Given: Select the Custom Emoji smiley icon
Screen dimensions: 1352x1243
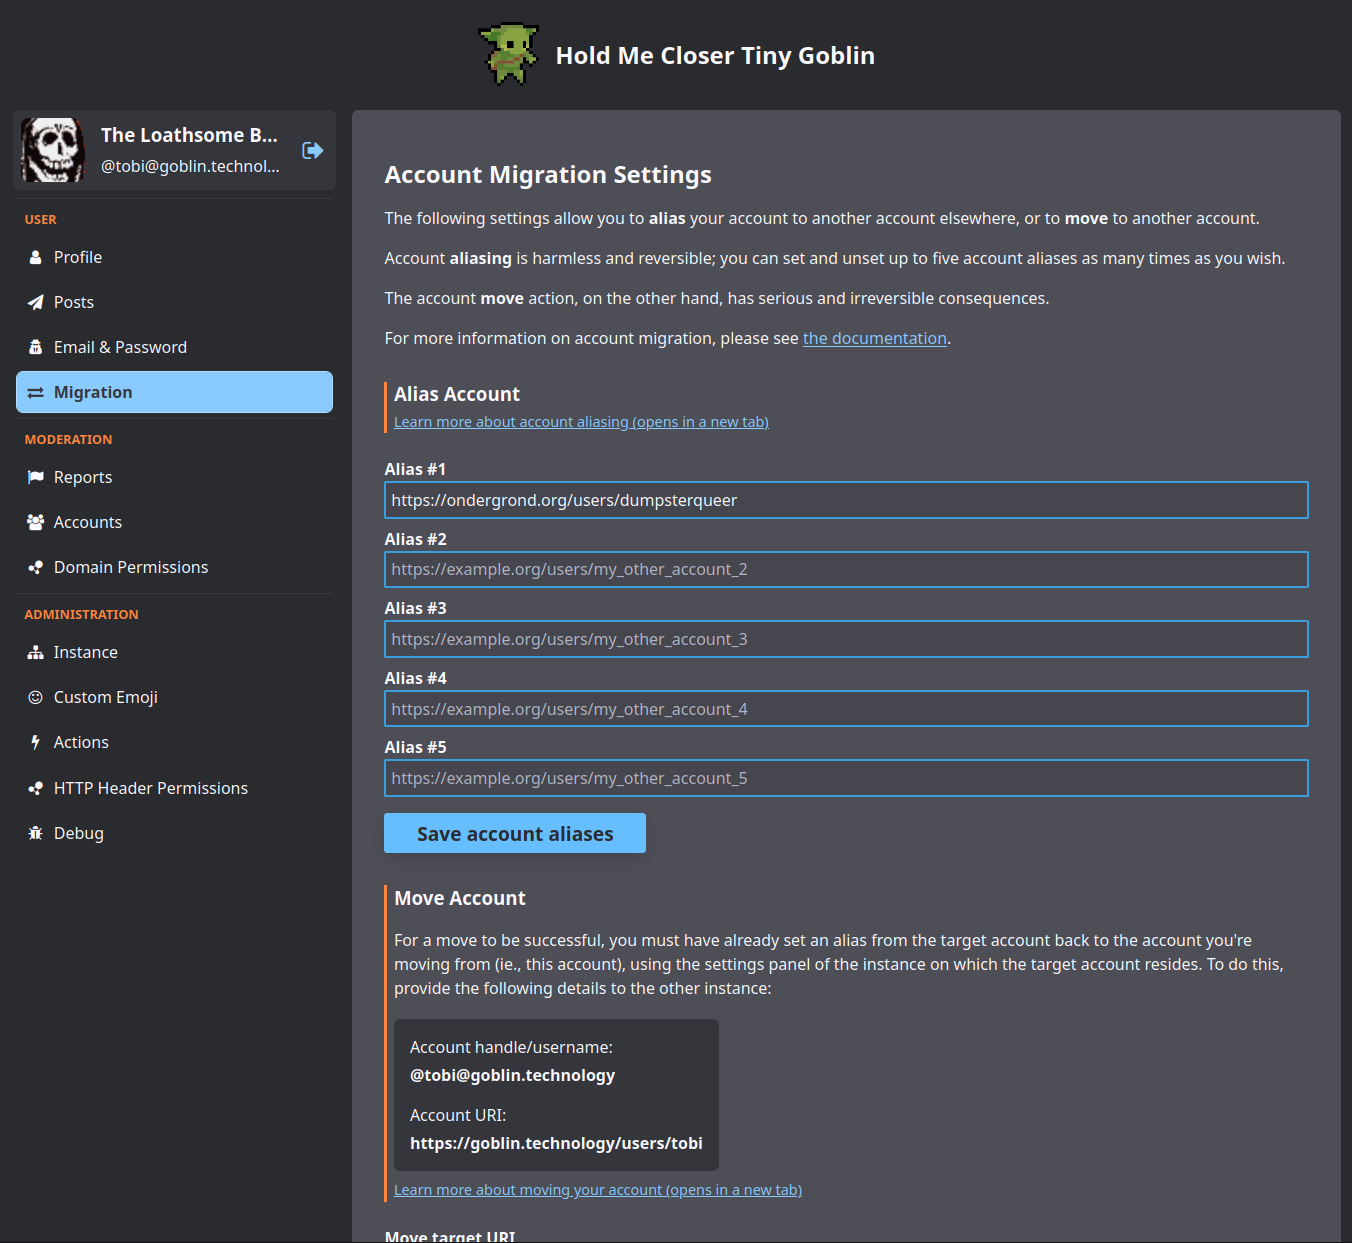Looking at the screenshot, I should pos(36,696).
